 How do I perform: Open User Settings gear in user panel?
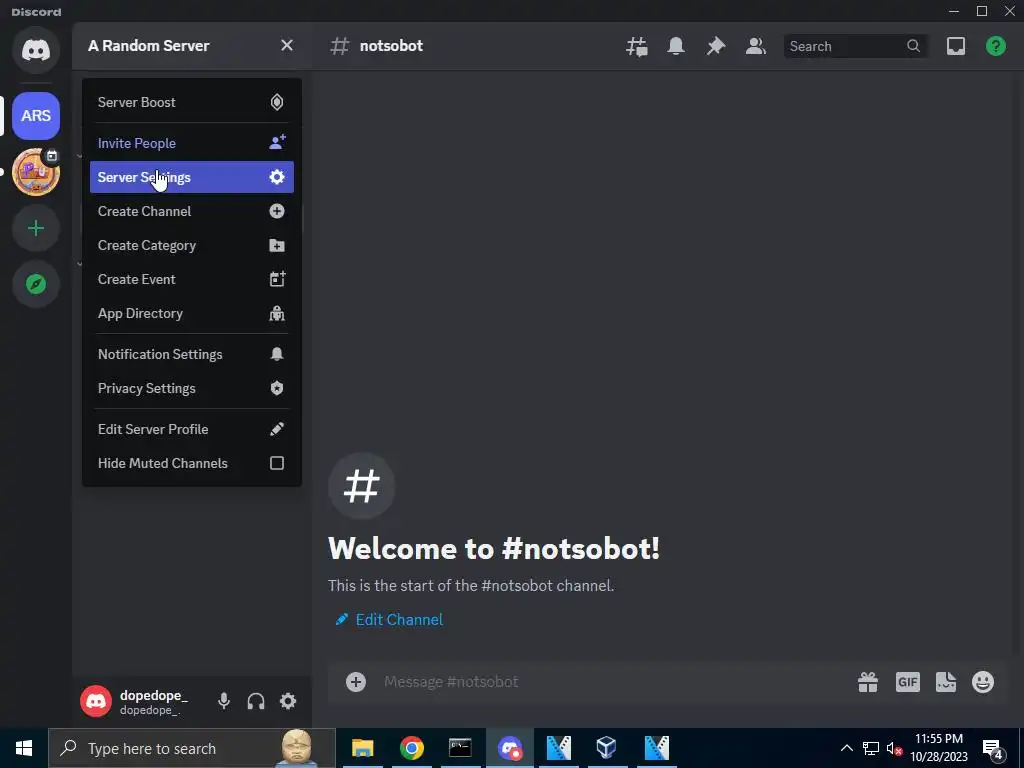click(288, 701)
